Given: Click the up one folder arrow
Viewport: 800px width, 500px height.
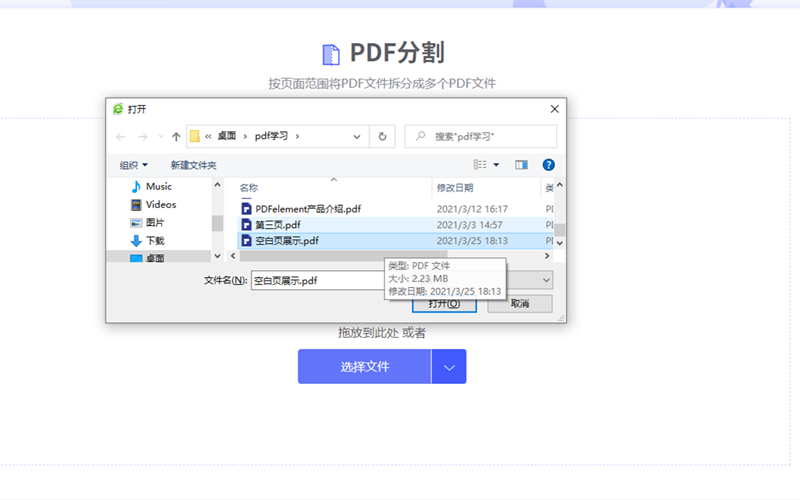Looking at the screenshot, I should [x=176, y=136].
